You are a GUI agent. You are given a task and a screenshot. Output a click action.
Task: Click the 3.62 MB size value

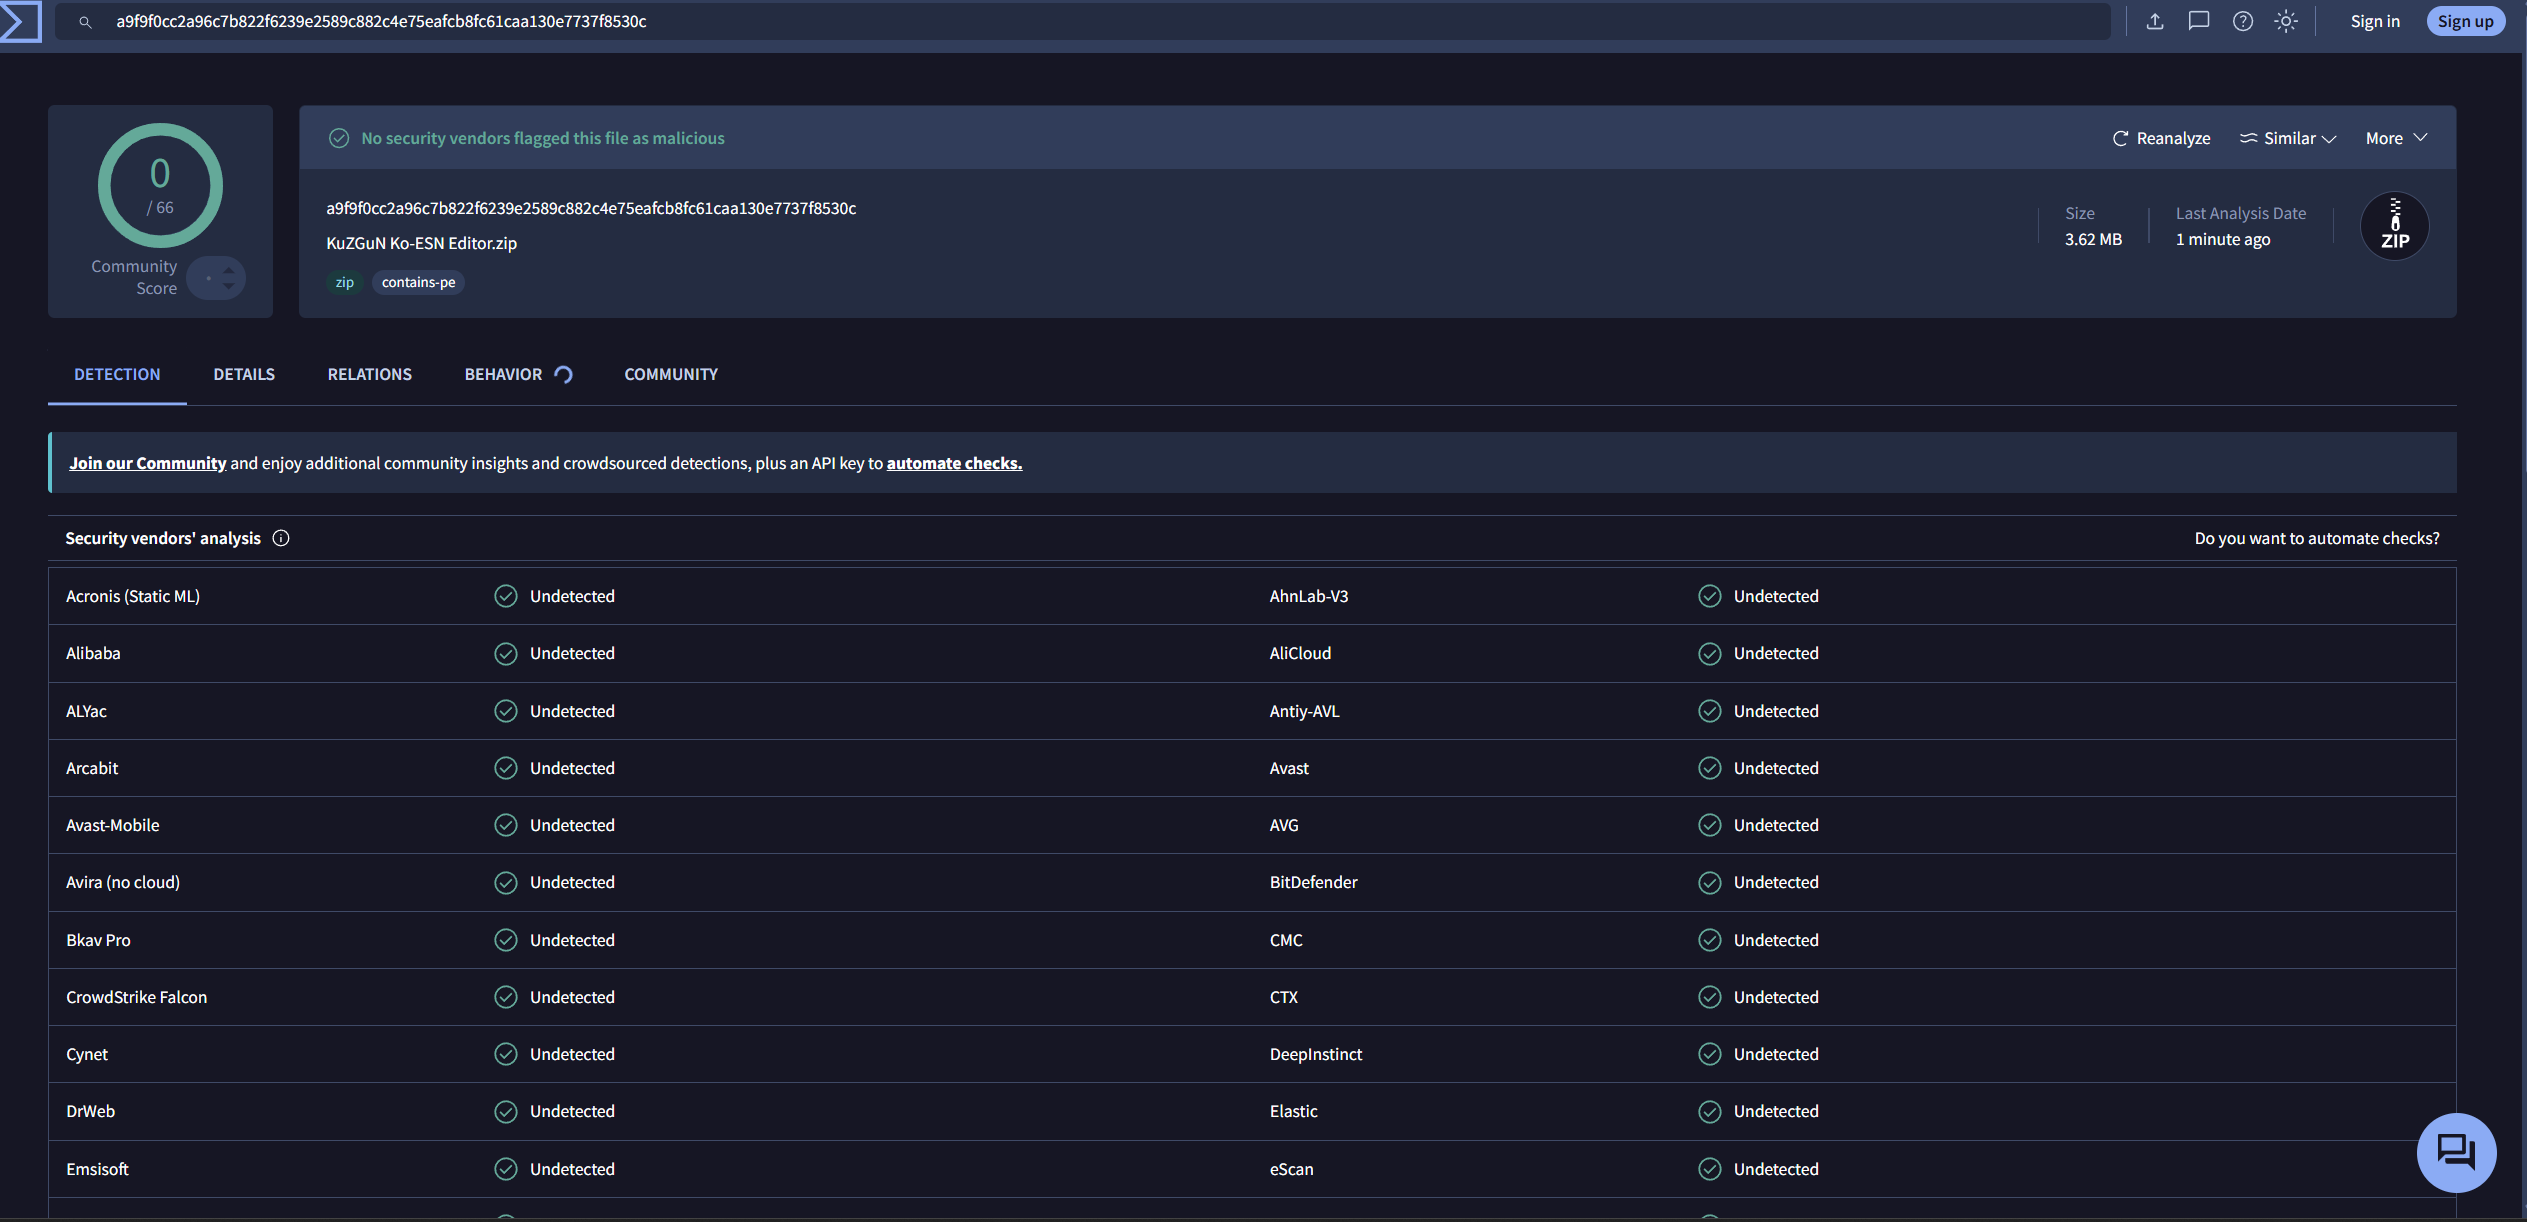click(x=2093, y=239)
